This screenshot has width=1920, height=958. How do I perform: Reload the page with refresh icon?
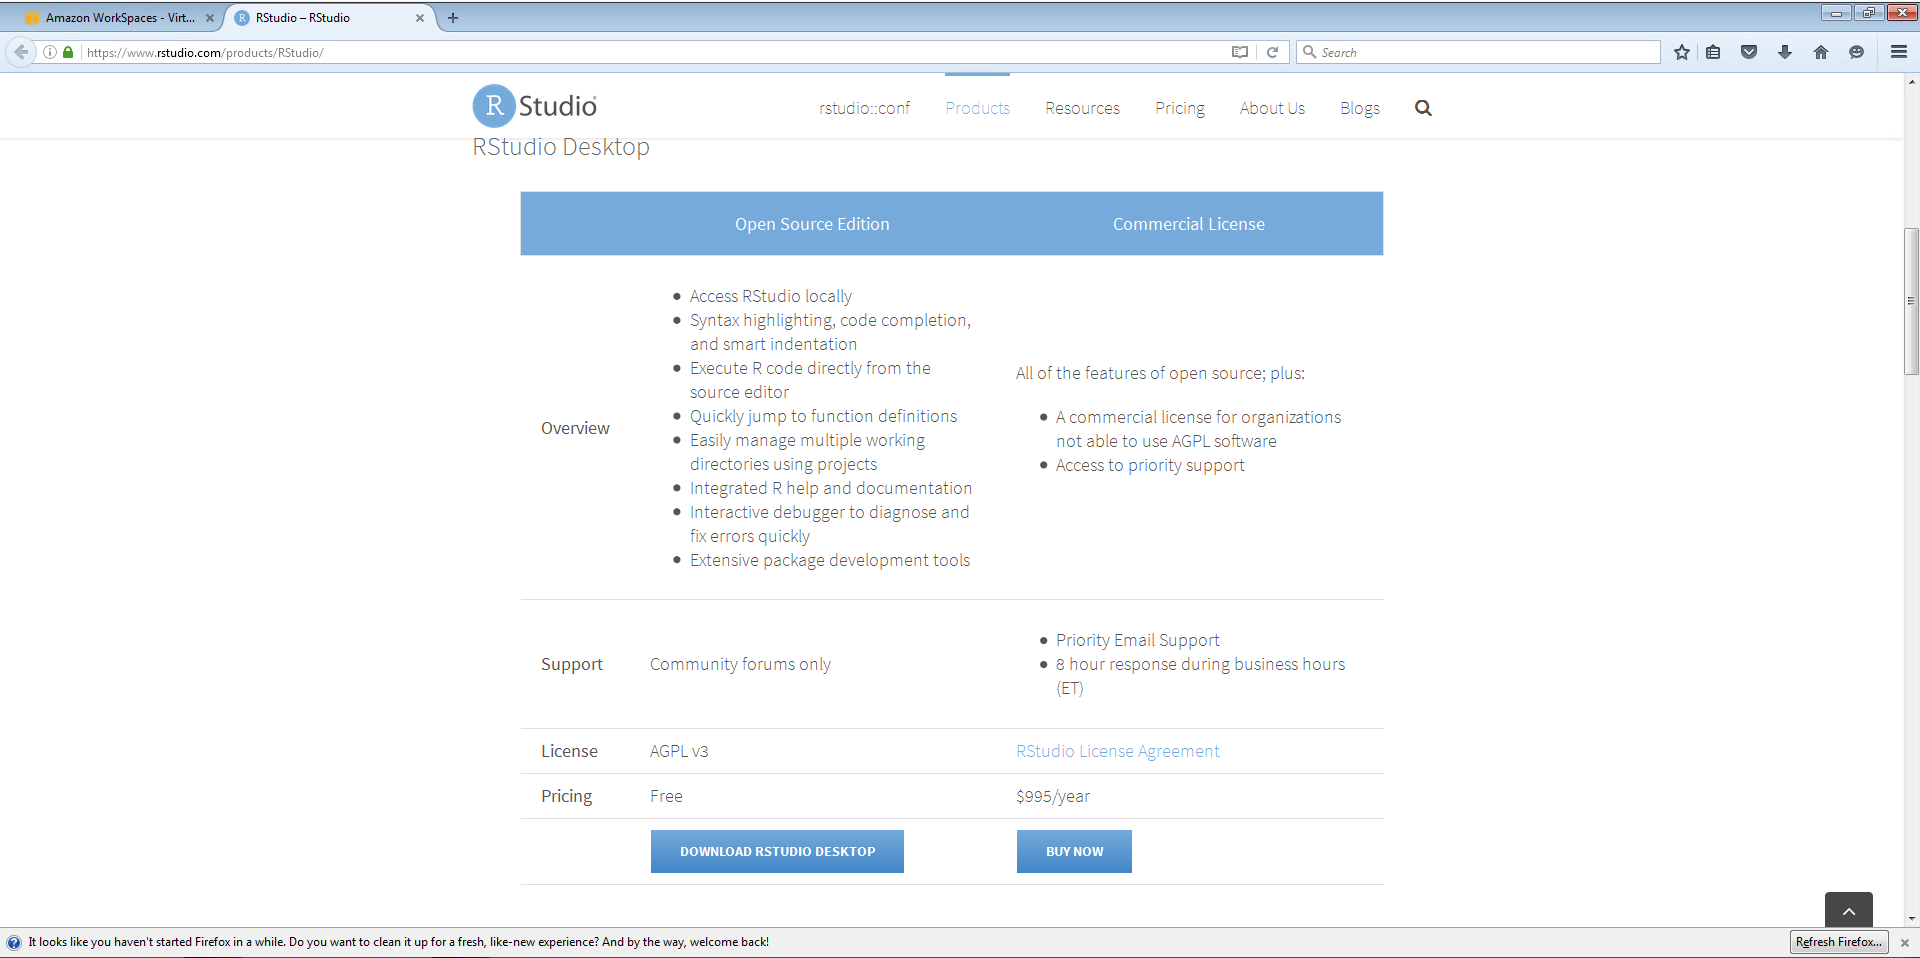point(1272,52)
